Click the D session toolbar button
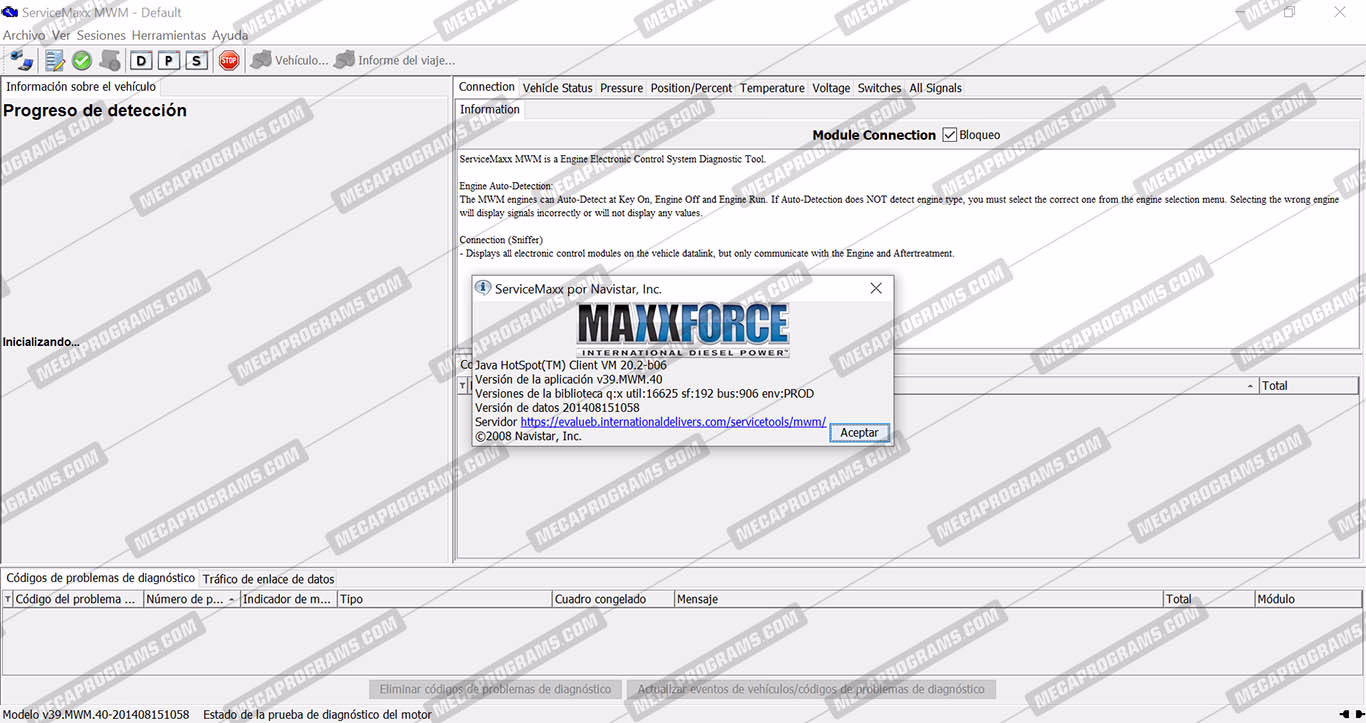 (x=141, y=61)
